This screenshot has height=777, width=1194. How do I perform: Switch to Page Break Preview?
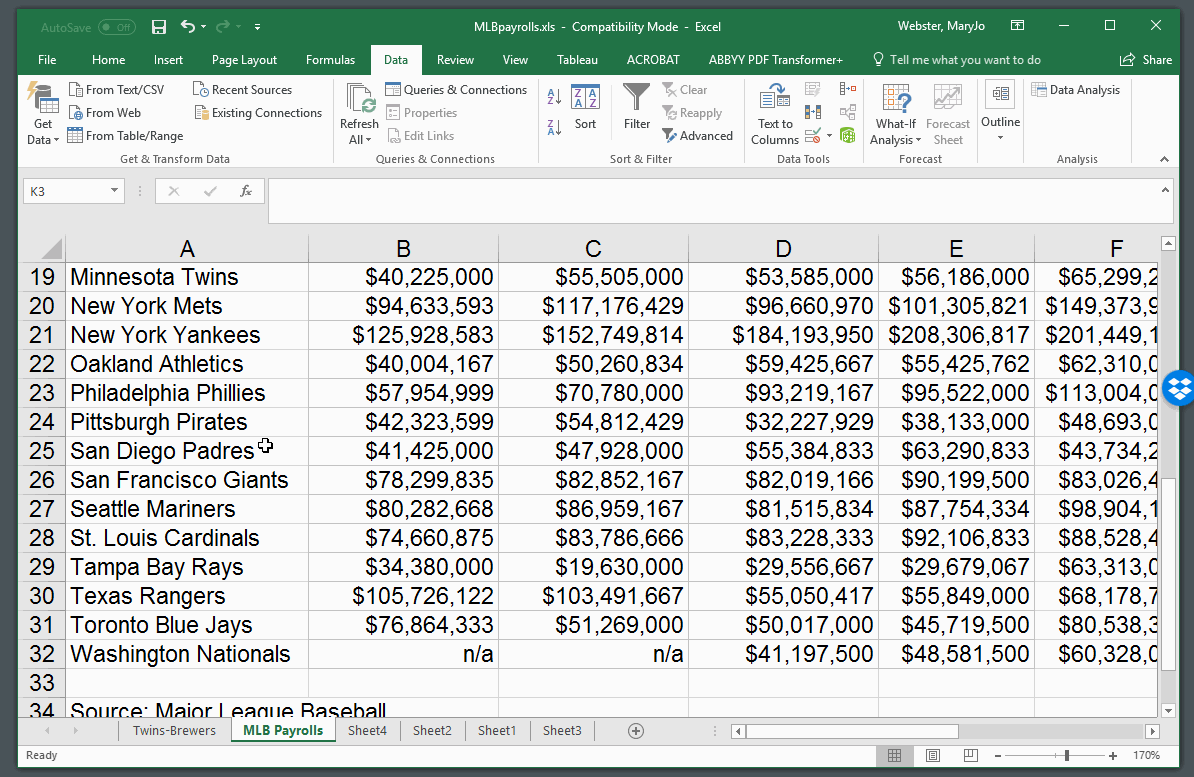click(970, 755)
